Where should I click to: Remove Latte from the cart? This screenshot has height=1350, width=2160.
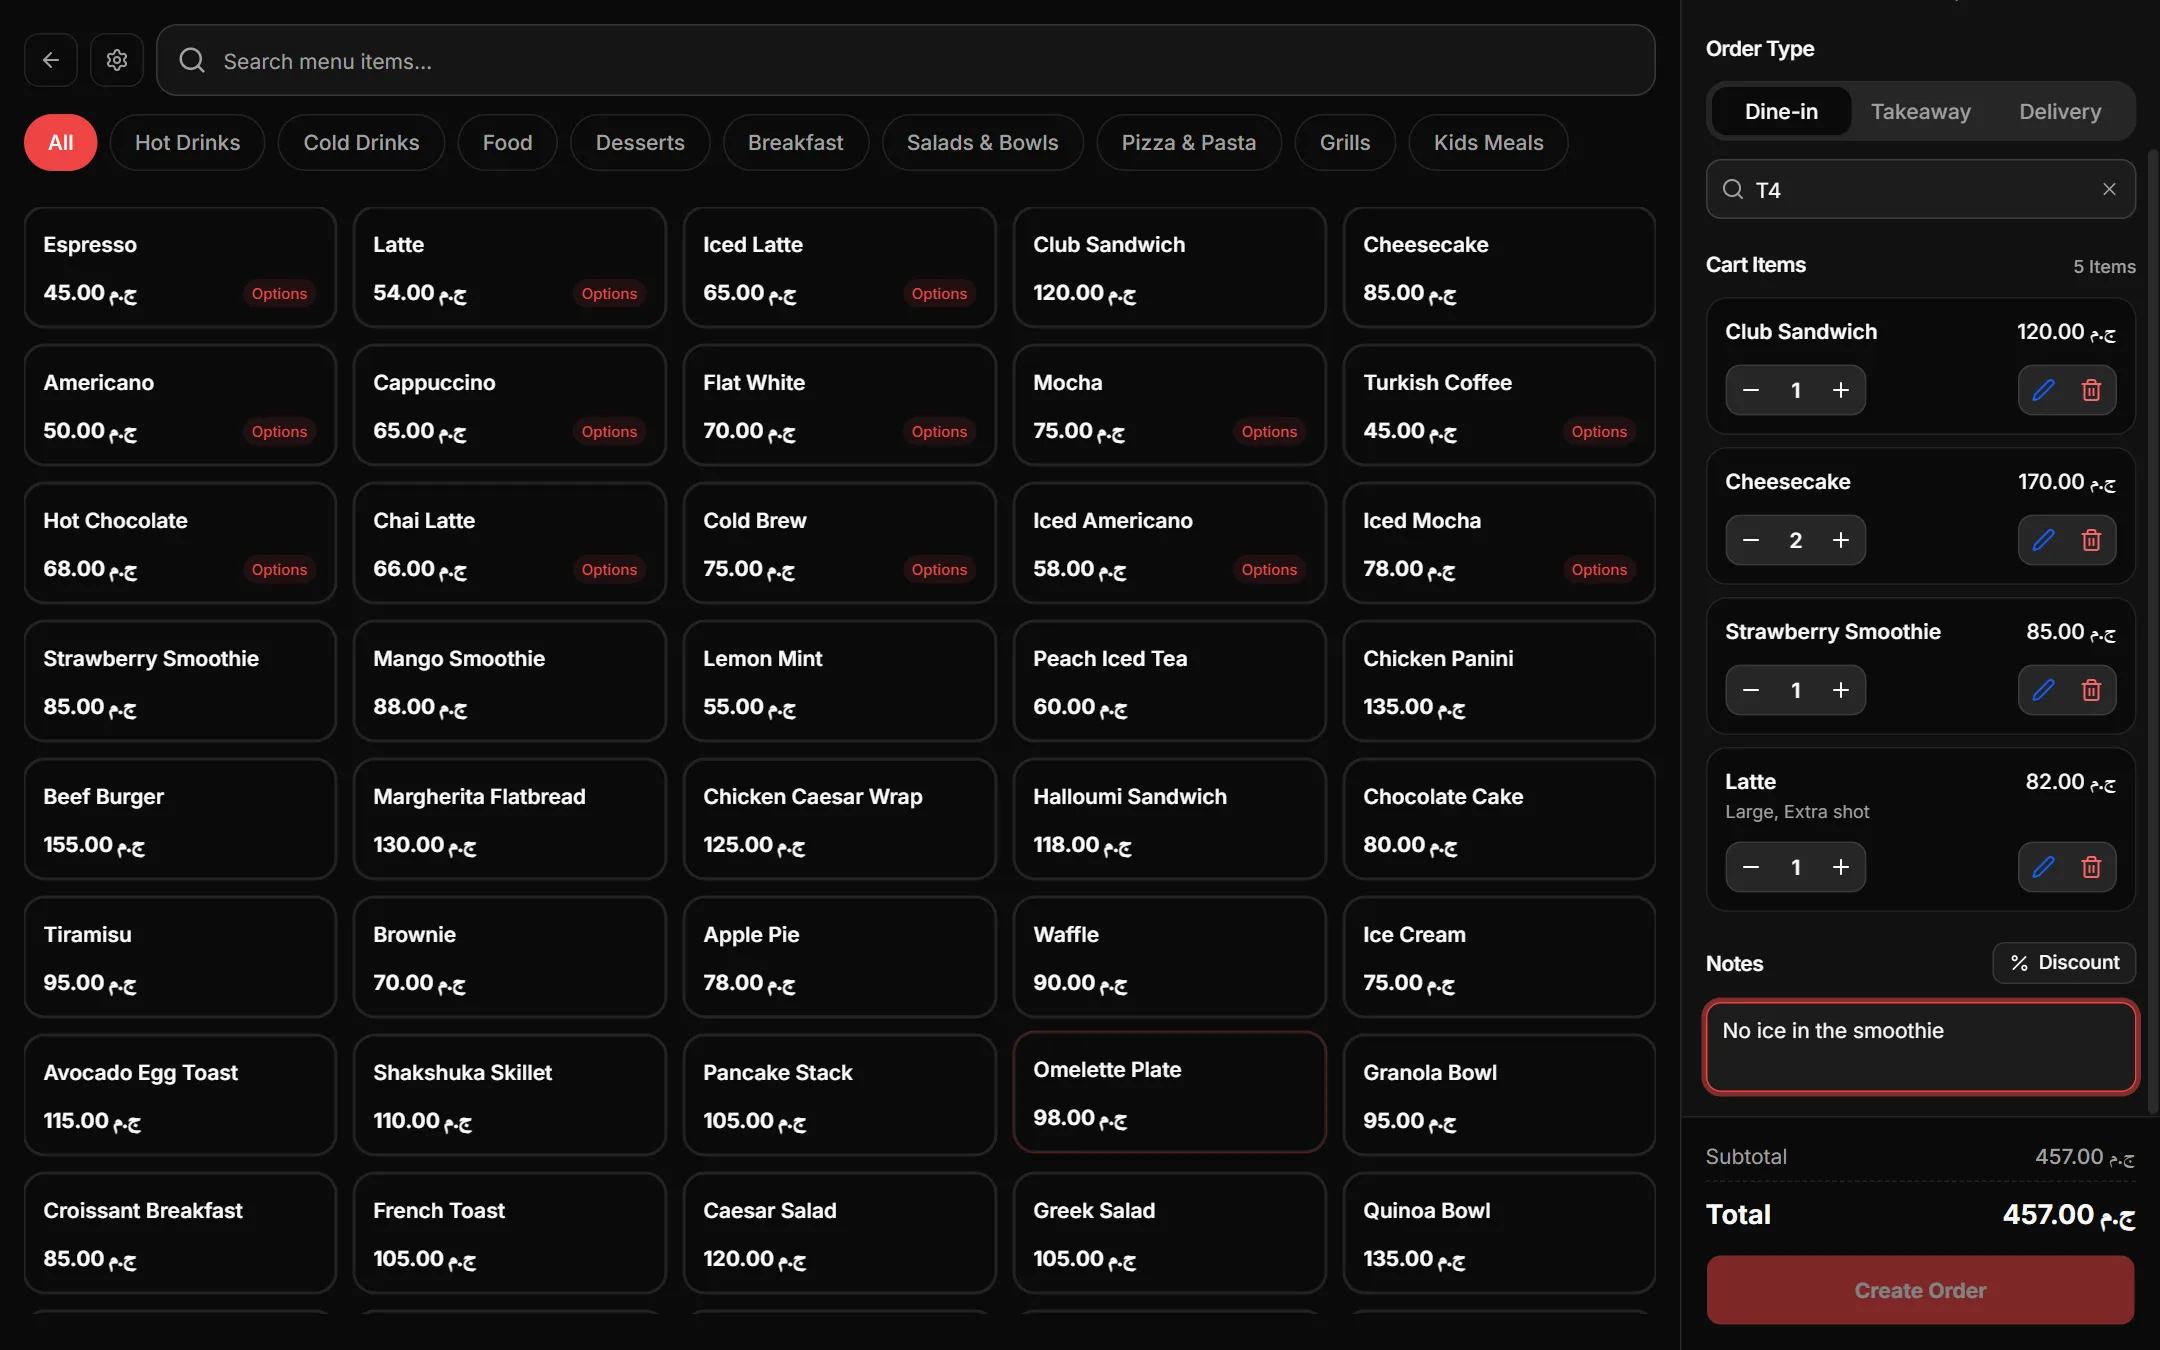pyautogui.click(x=2091, y=867)
